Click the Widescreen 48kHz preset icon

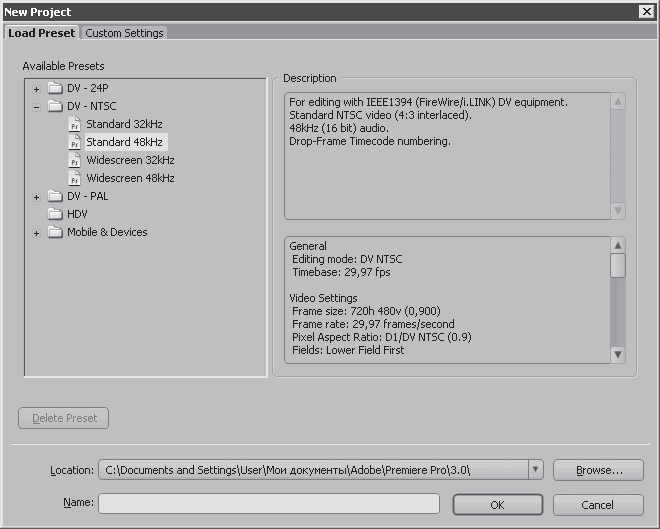75,178
